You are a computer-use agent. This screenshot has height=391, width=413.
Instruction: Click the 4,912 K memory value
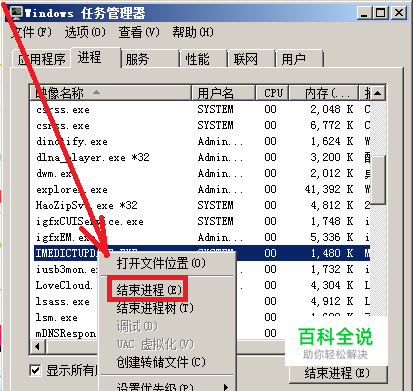coord(332,301)
